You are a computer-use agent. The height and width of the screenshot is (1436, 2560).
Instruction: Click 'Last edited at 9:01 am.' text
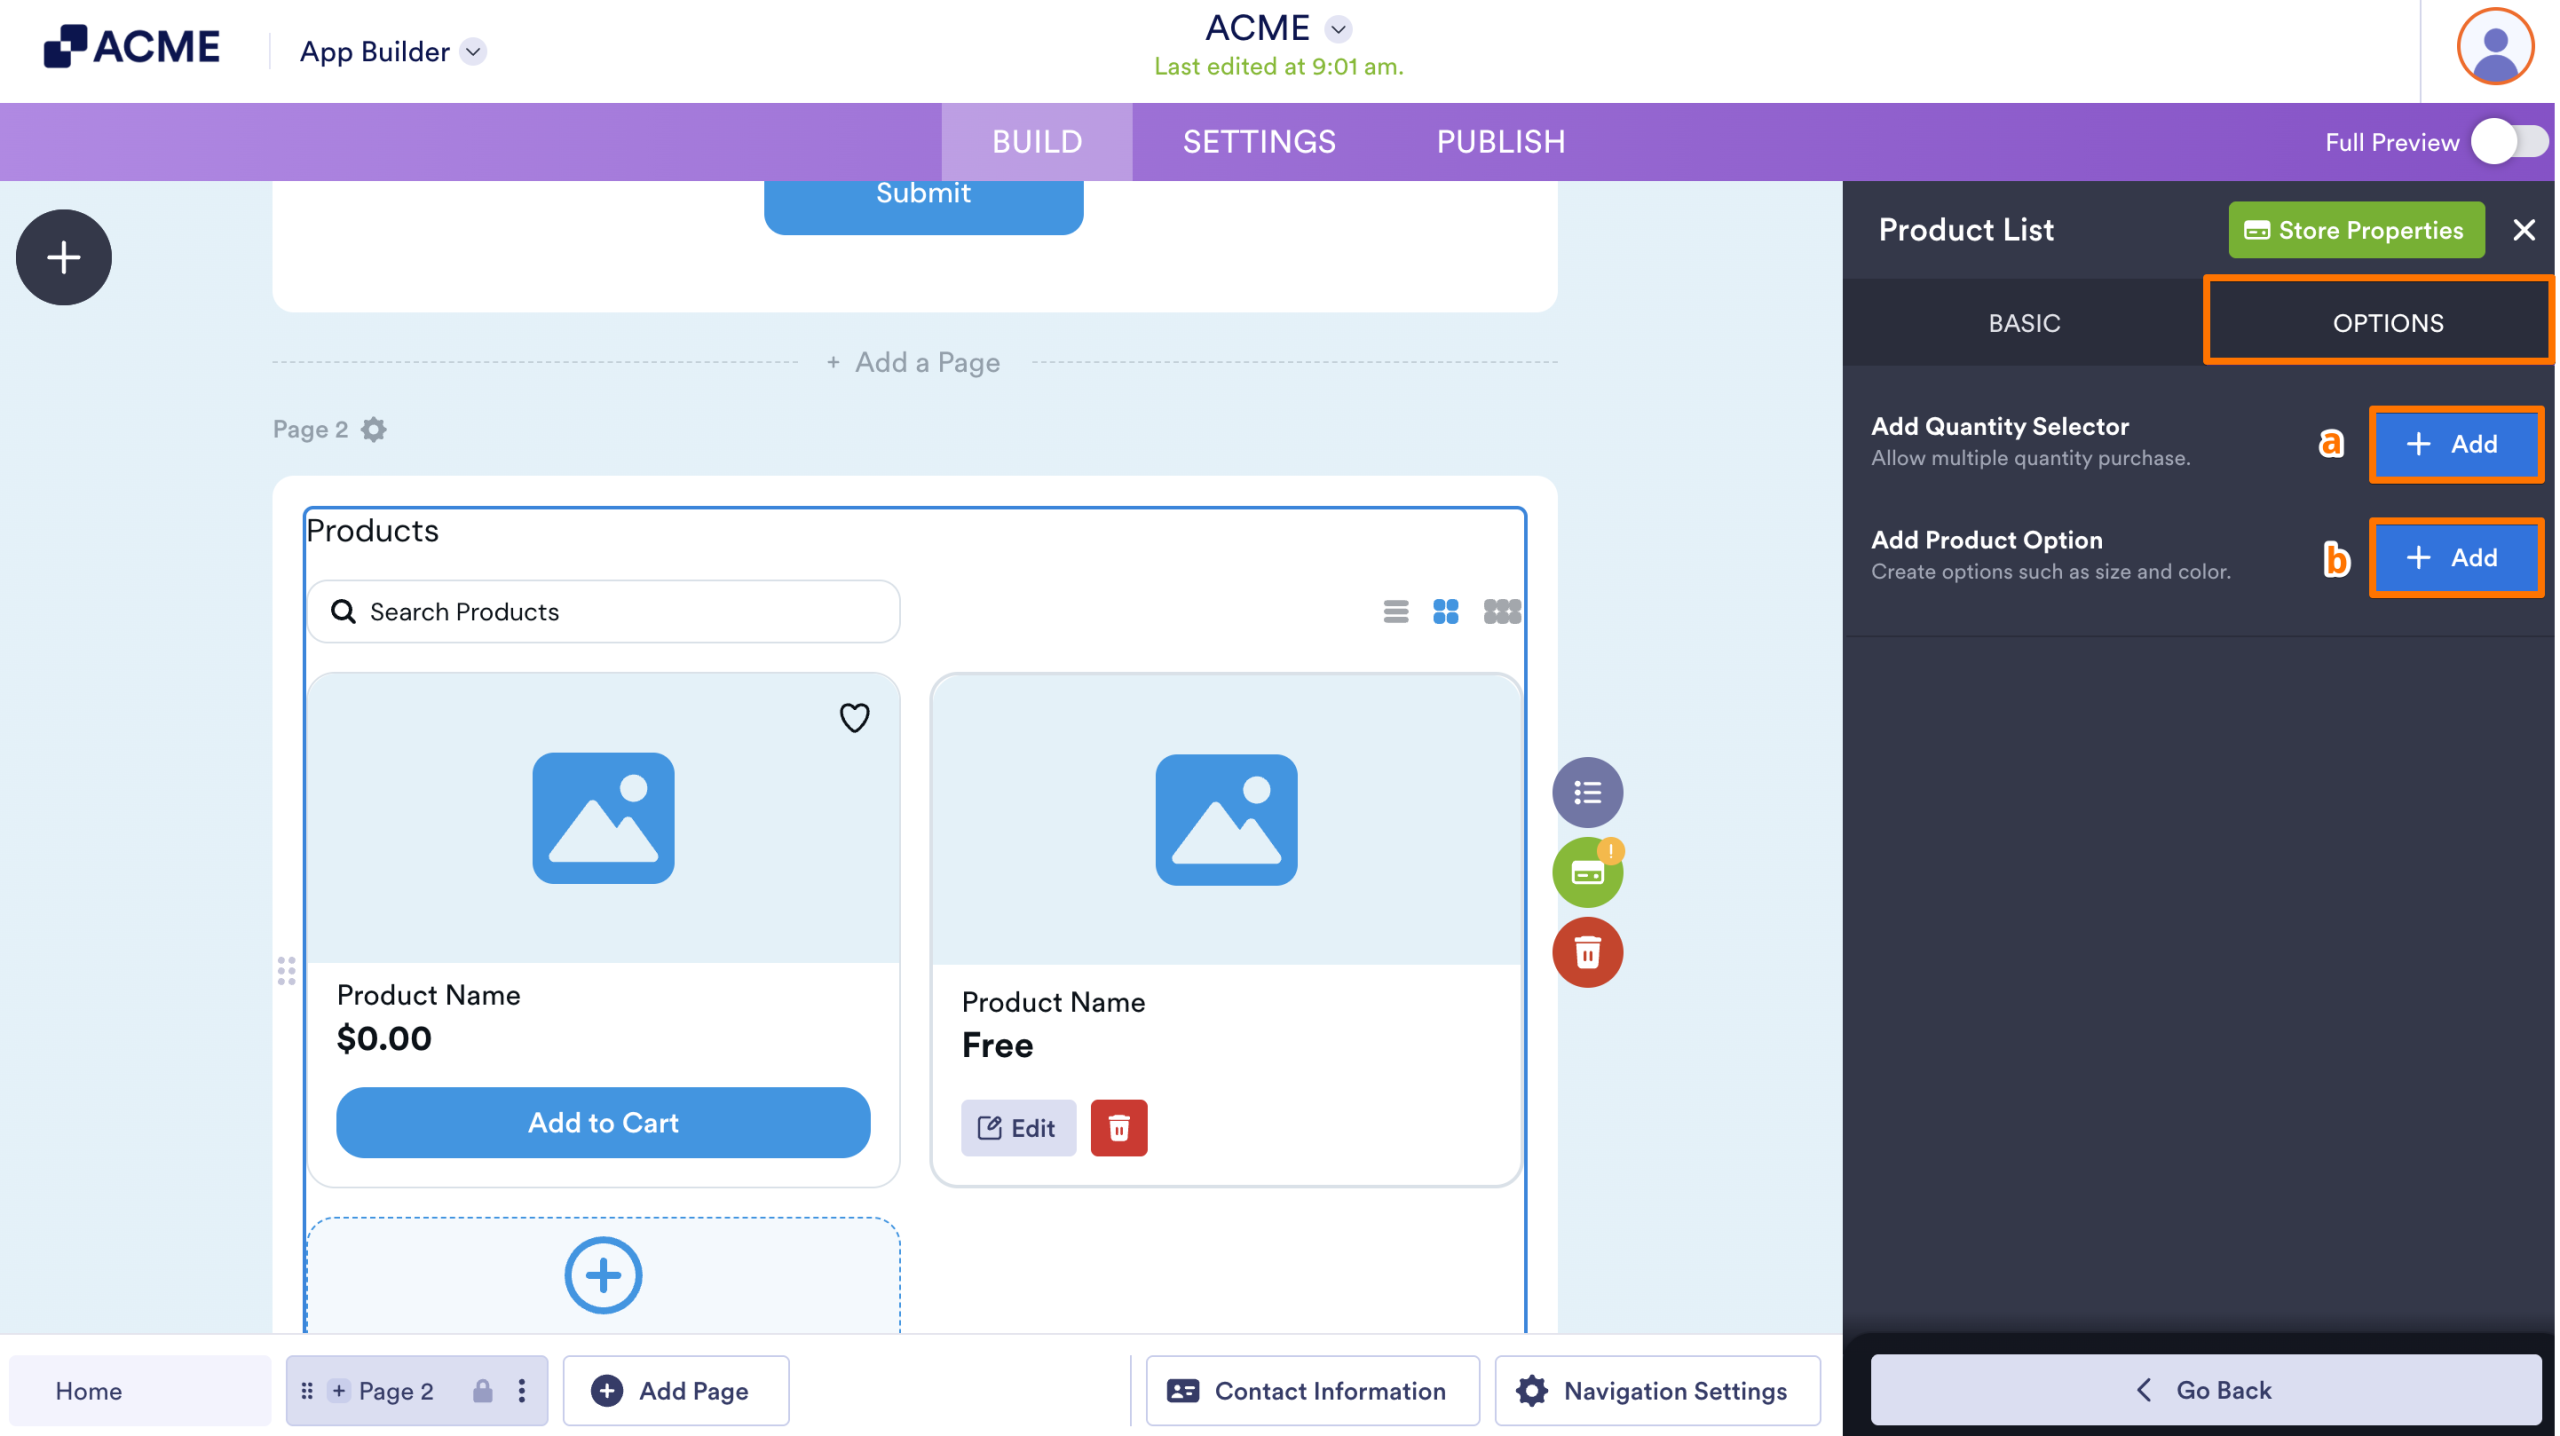[x=1281, y=67]
